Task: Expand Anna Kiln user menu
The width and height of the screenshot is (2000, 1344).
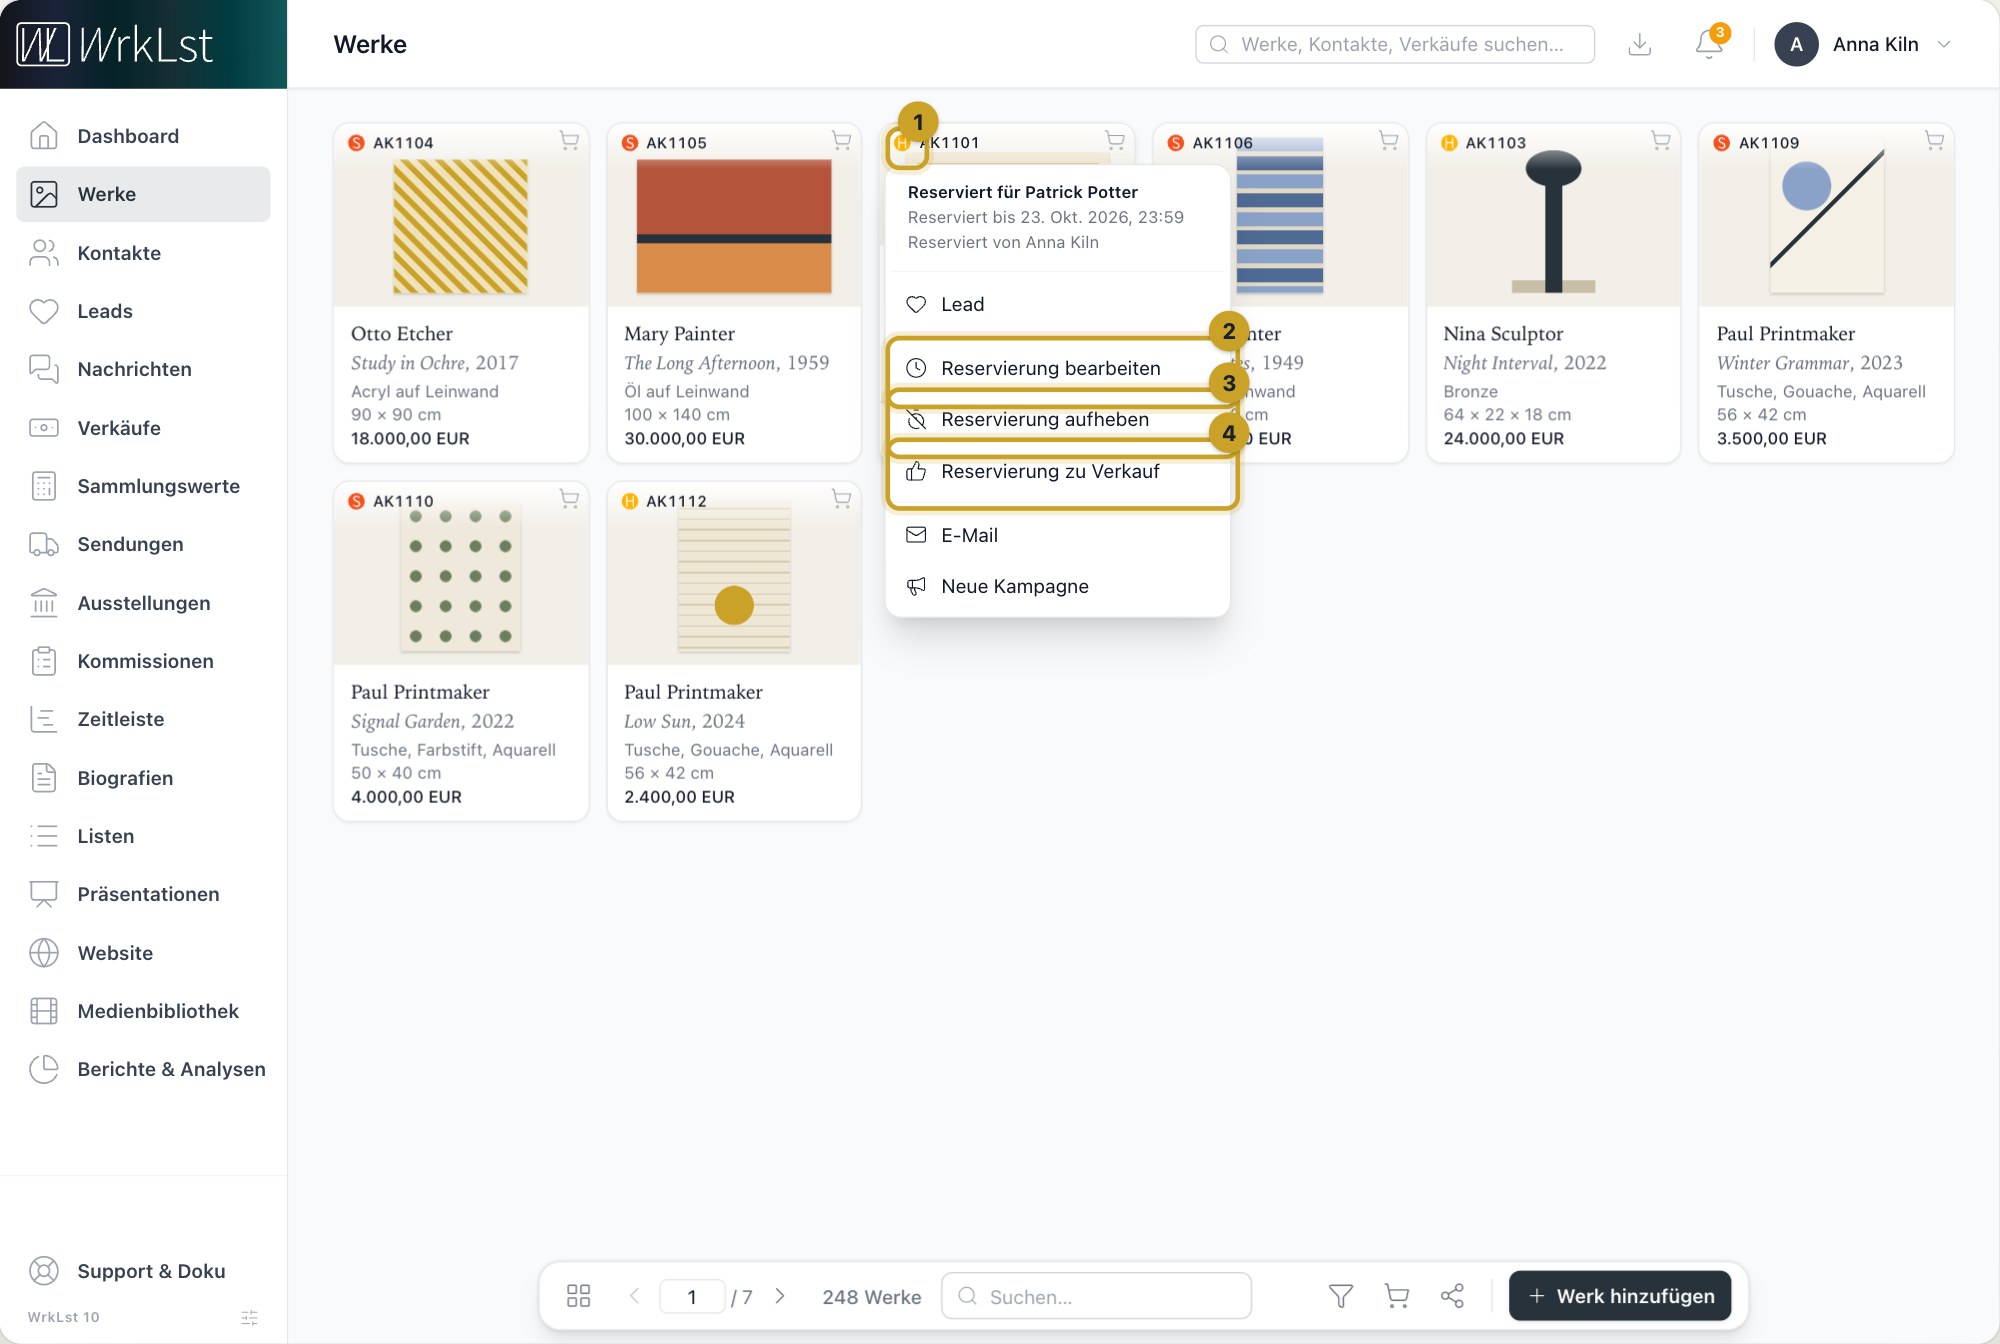Action: [x=1864, y=45]
